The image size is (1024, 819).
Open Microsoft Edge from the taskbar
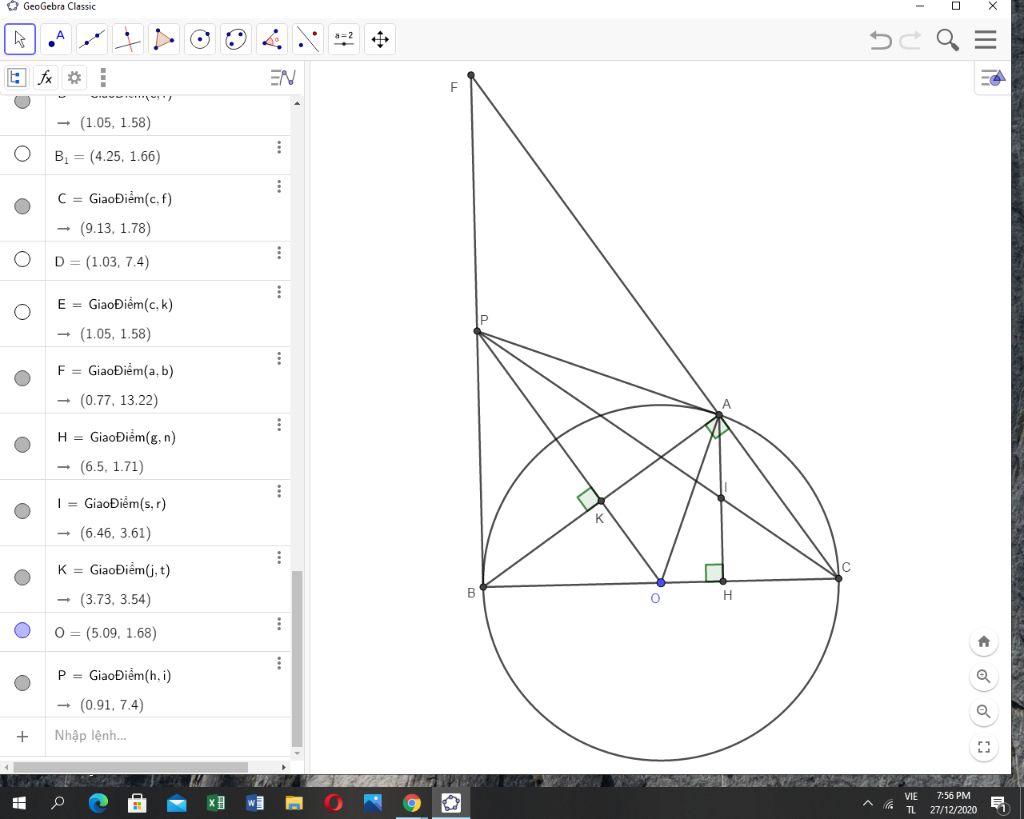[x=98, y=803]
